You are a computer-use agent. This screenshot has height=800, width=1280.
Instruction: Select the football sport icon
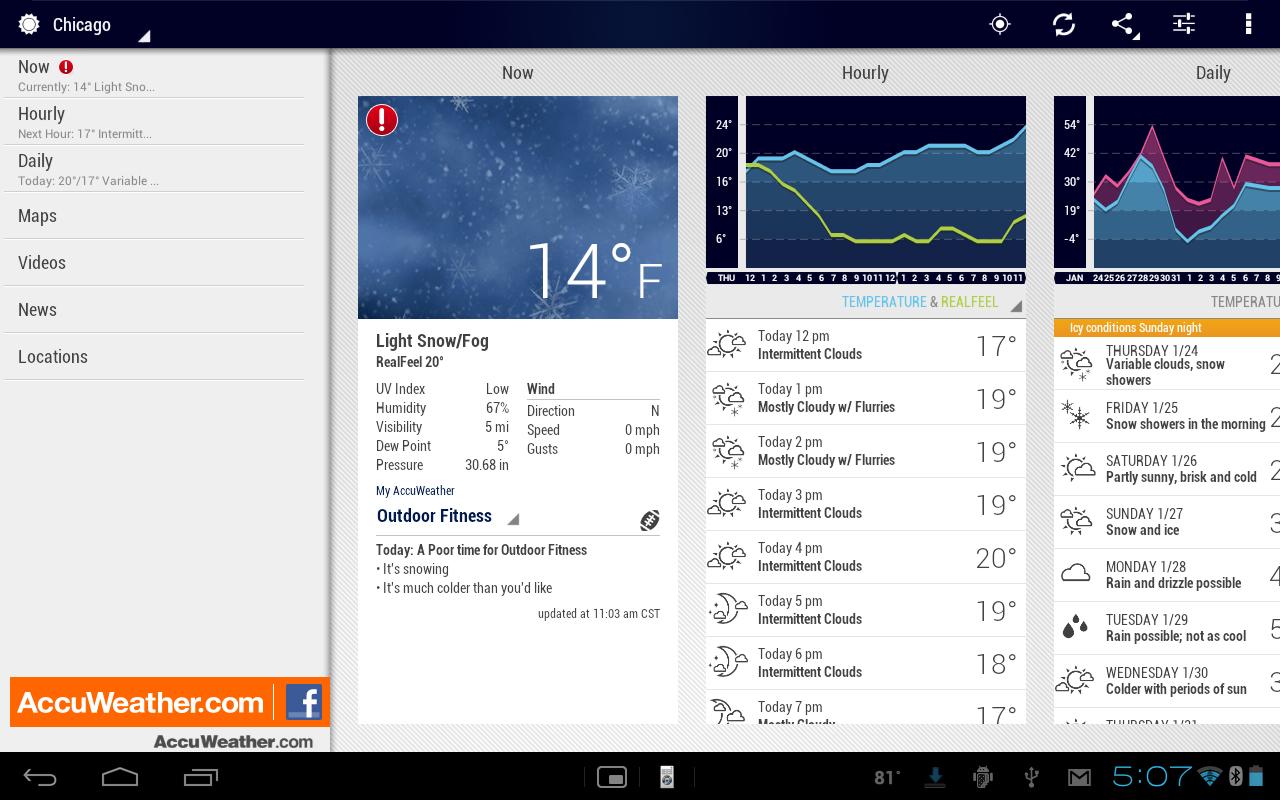click(x=649, y=519)
